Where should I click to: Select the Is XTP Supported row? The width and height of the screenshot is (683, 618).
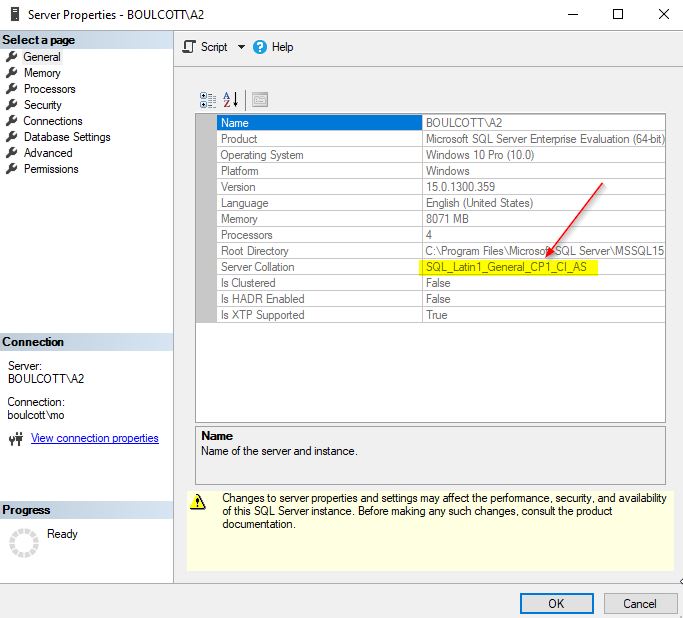point(440,315)
